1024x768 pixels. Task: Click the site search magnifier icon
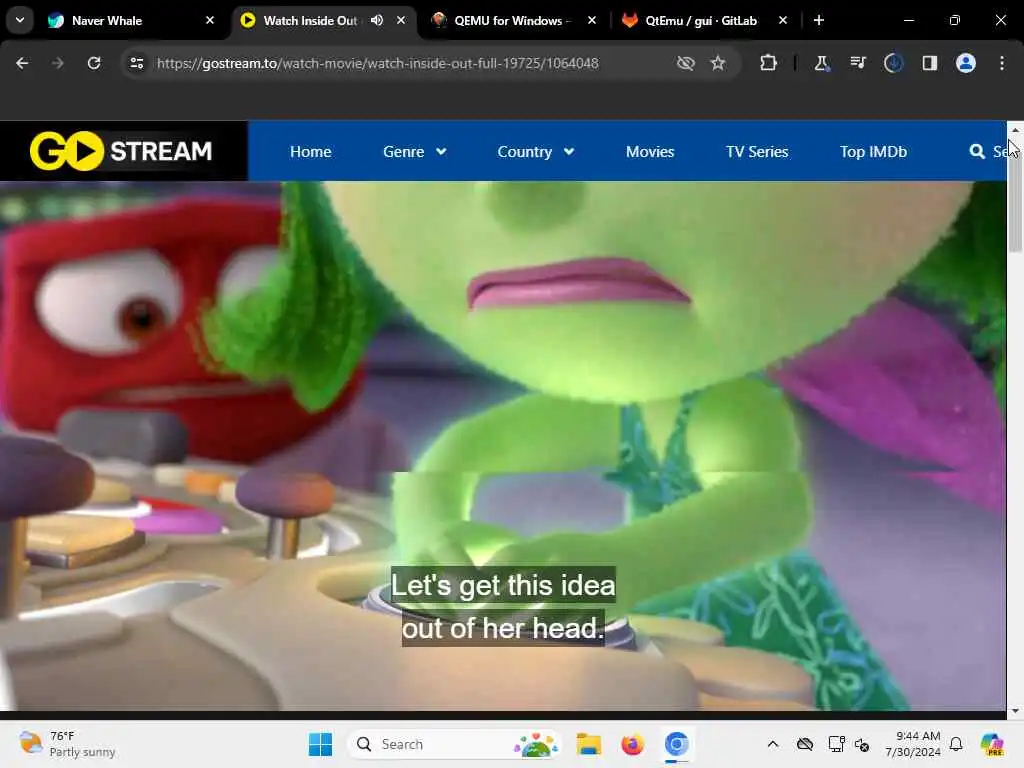coord(977,152)
